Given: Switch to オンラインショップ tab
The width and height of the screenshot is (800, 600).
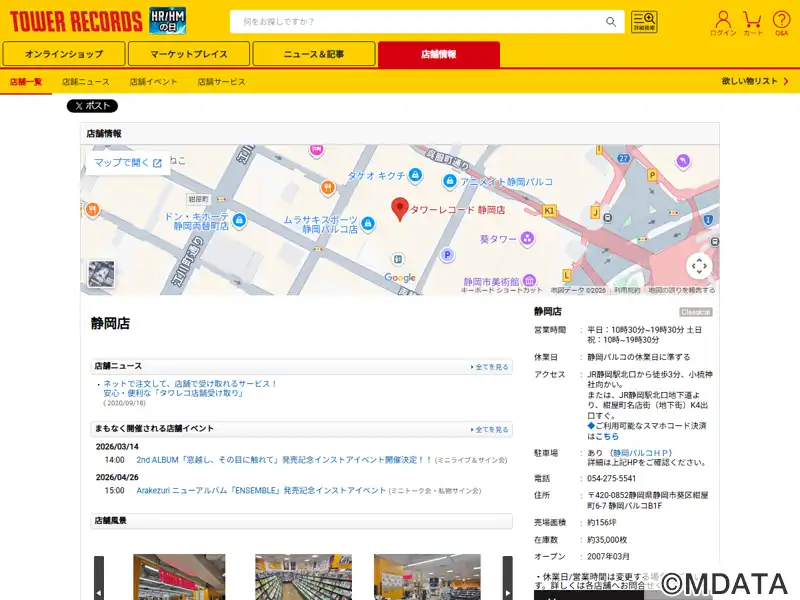Looking at the screenshot, I should tap(64, 54).
